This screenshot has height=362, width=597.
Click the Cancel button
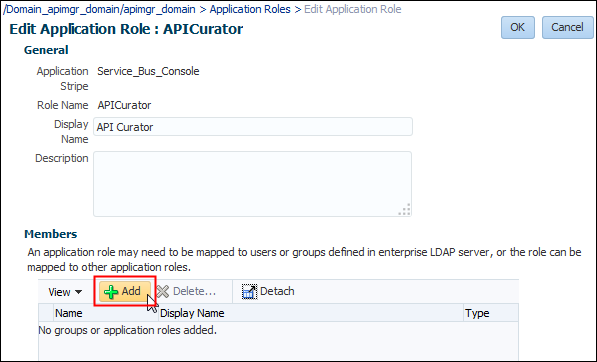(x=567, y=27)
